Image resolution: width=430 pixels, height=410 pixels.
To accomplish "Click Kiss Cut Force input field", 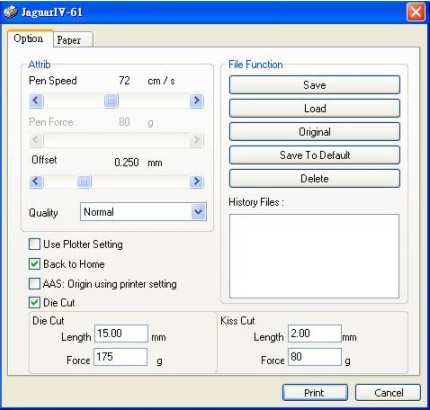I will point(315,357).
